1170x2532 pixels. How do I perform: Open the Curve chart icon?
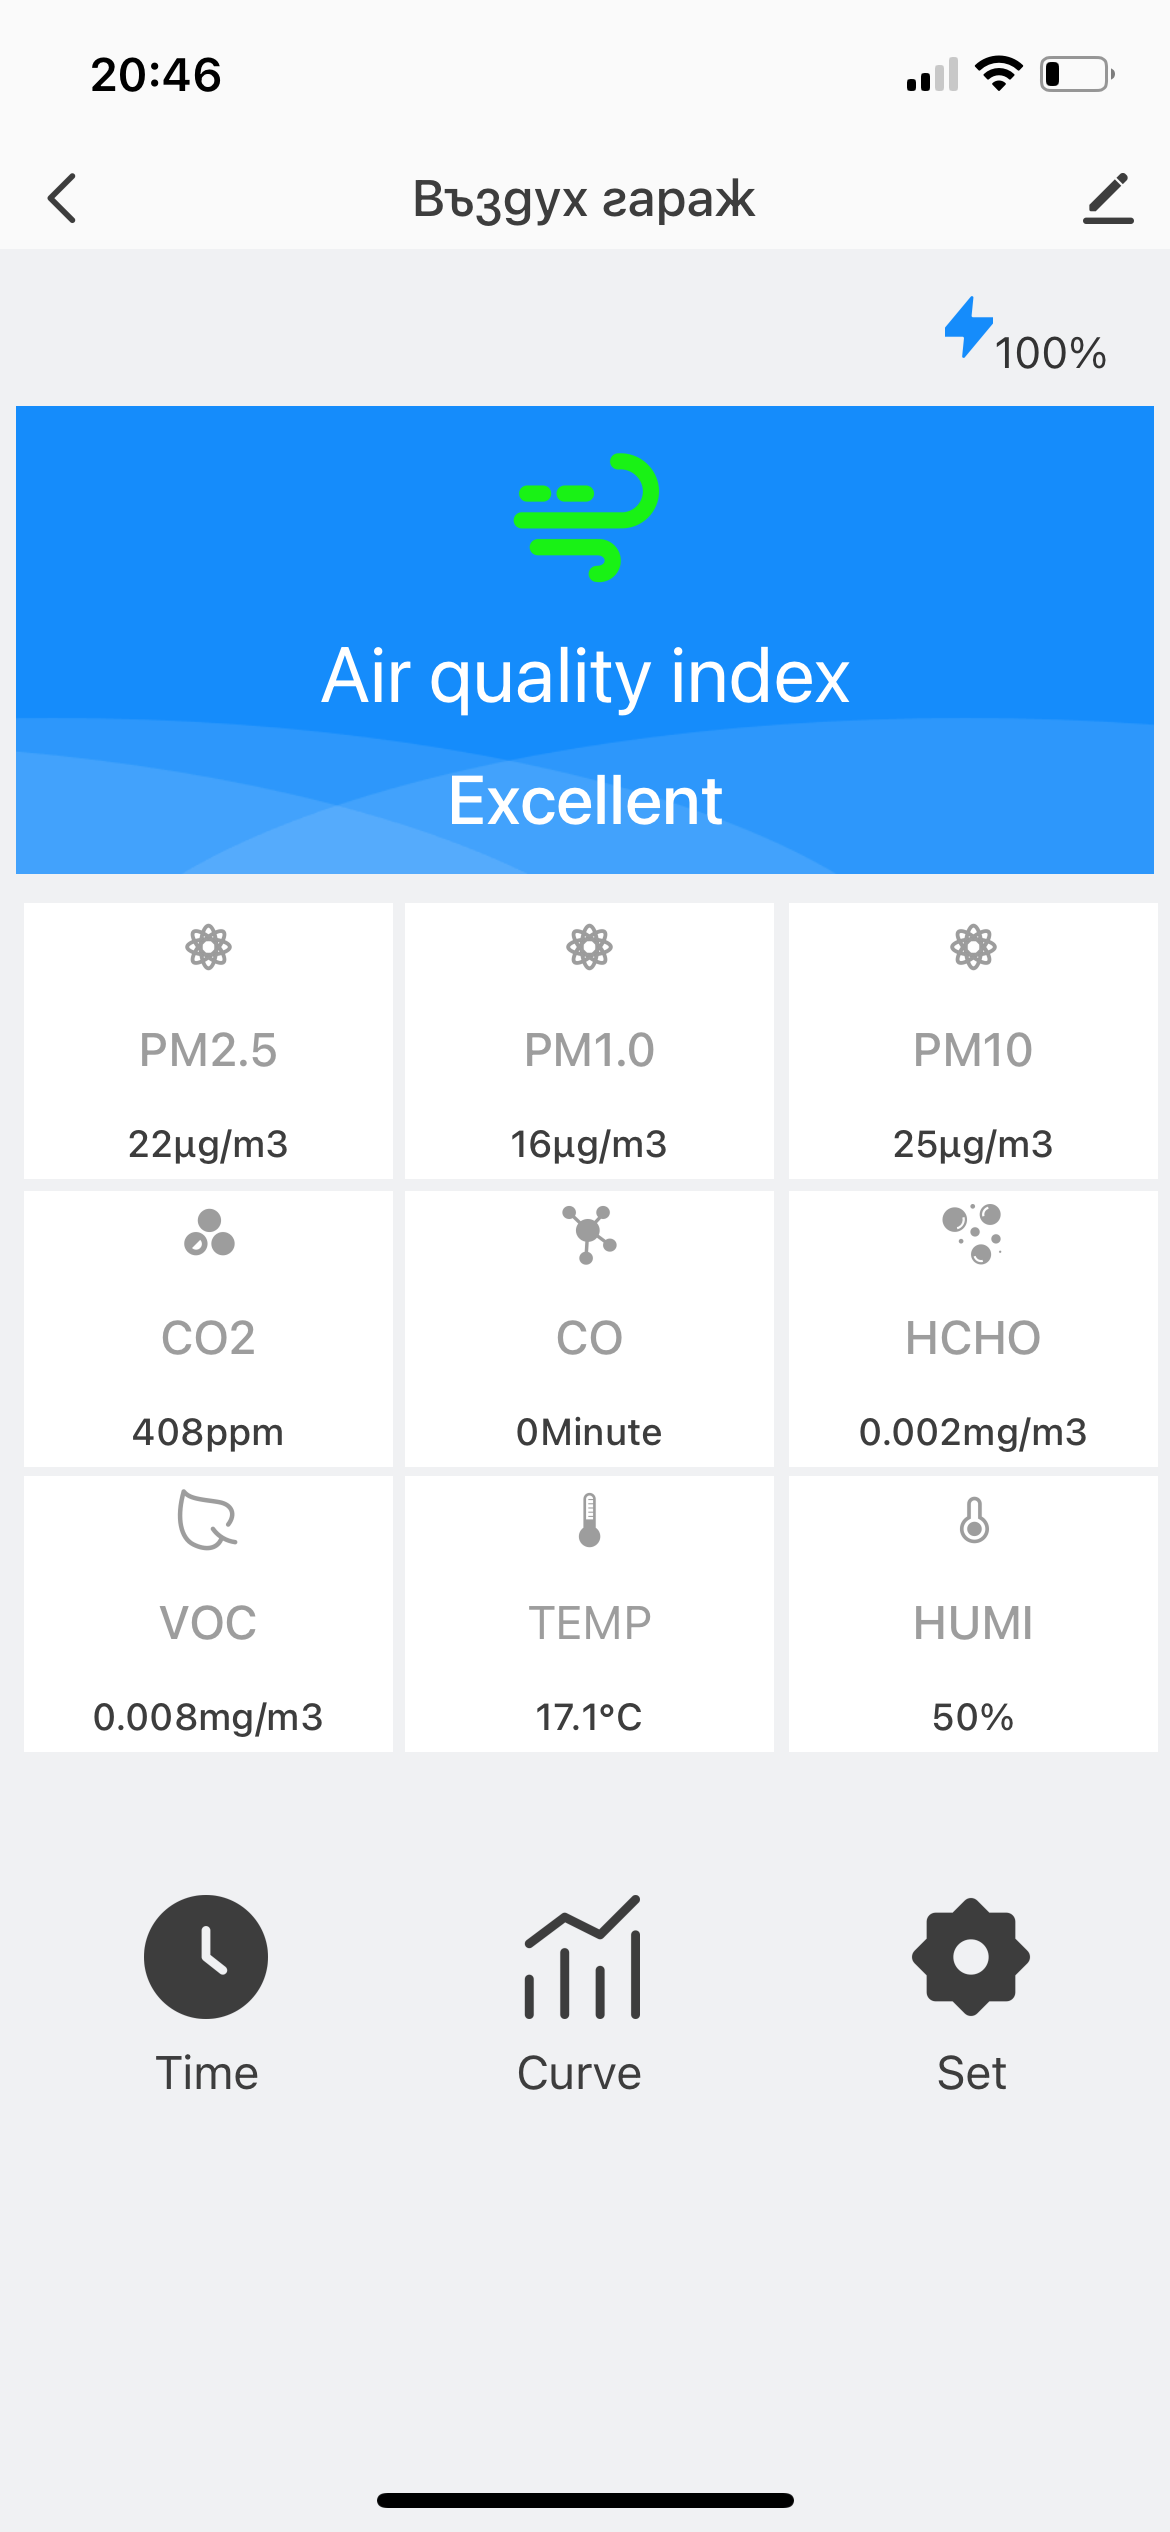point(582,1958)
